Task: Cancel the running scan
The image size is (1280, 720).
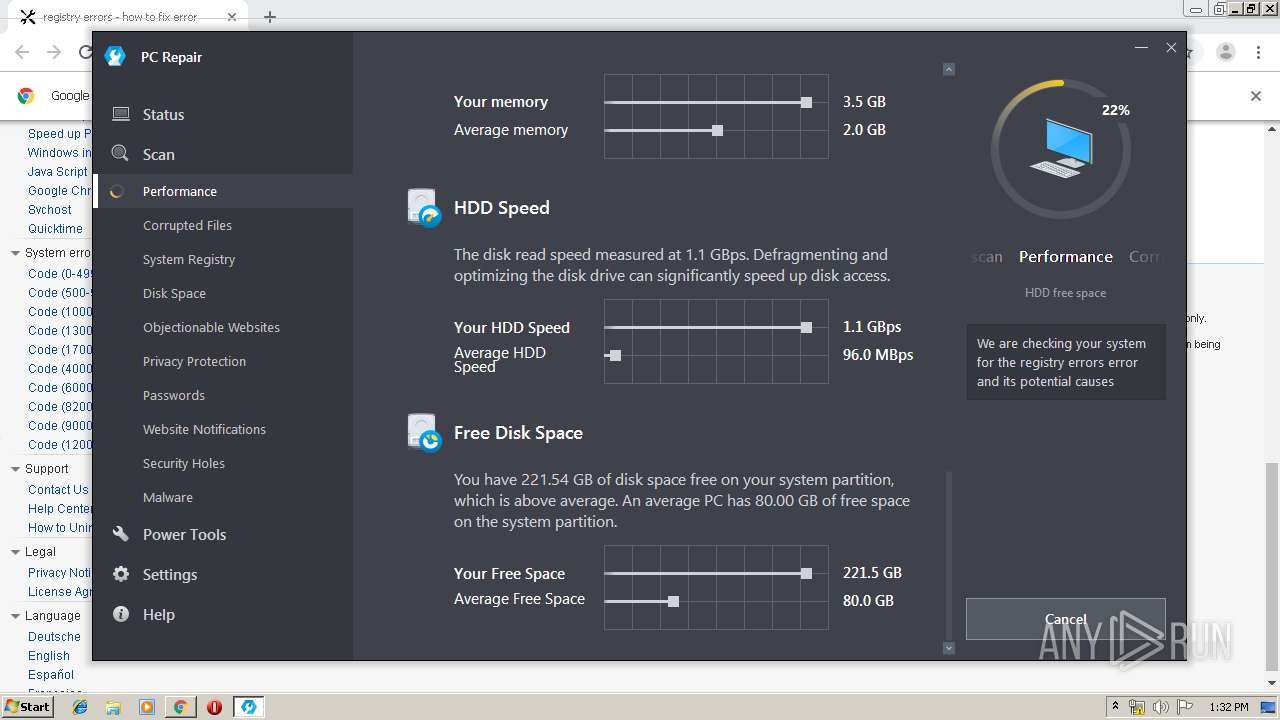Action: click(x=1066, y=619)
